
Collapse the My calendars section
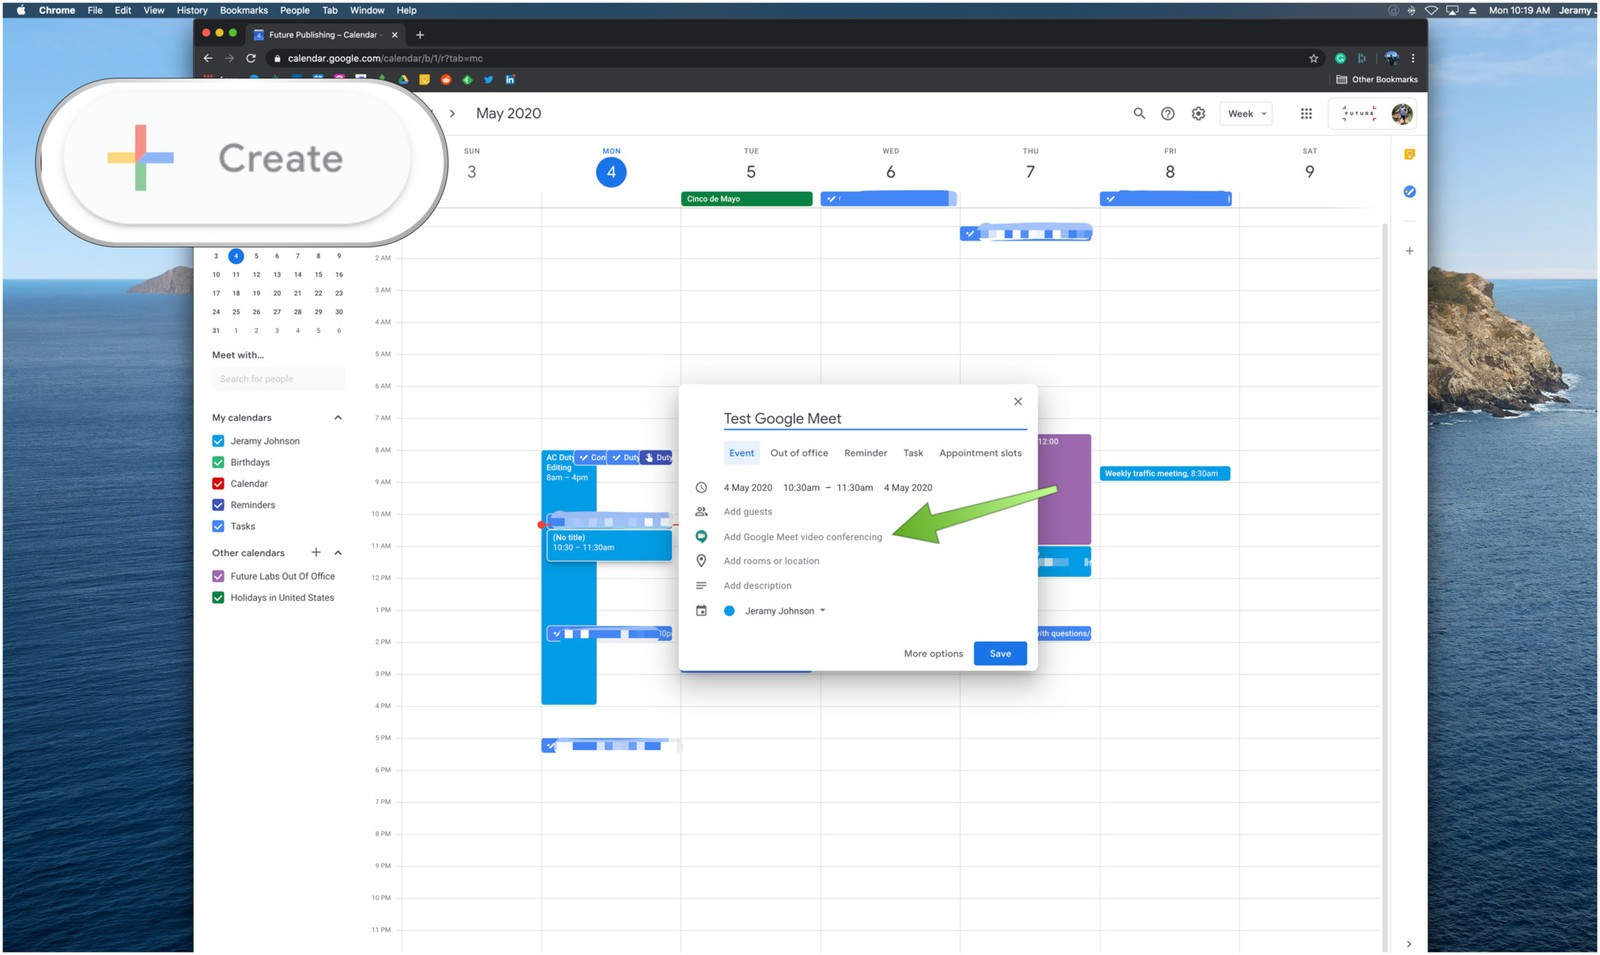[338, 418]
